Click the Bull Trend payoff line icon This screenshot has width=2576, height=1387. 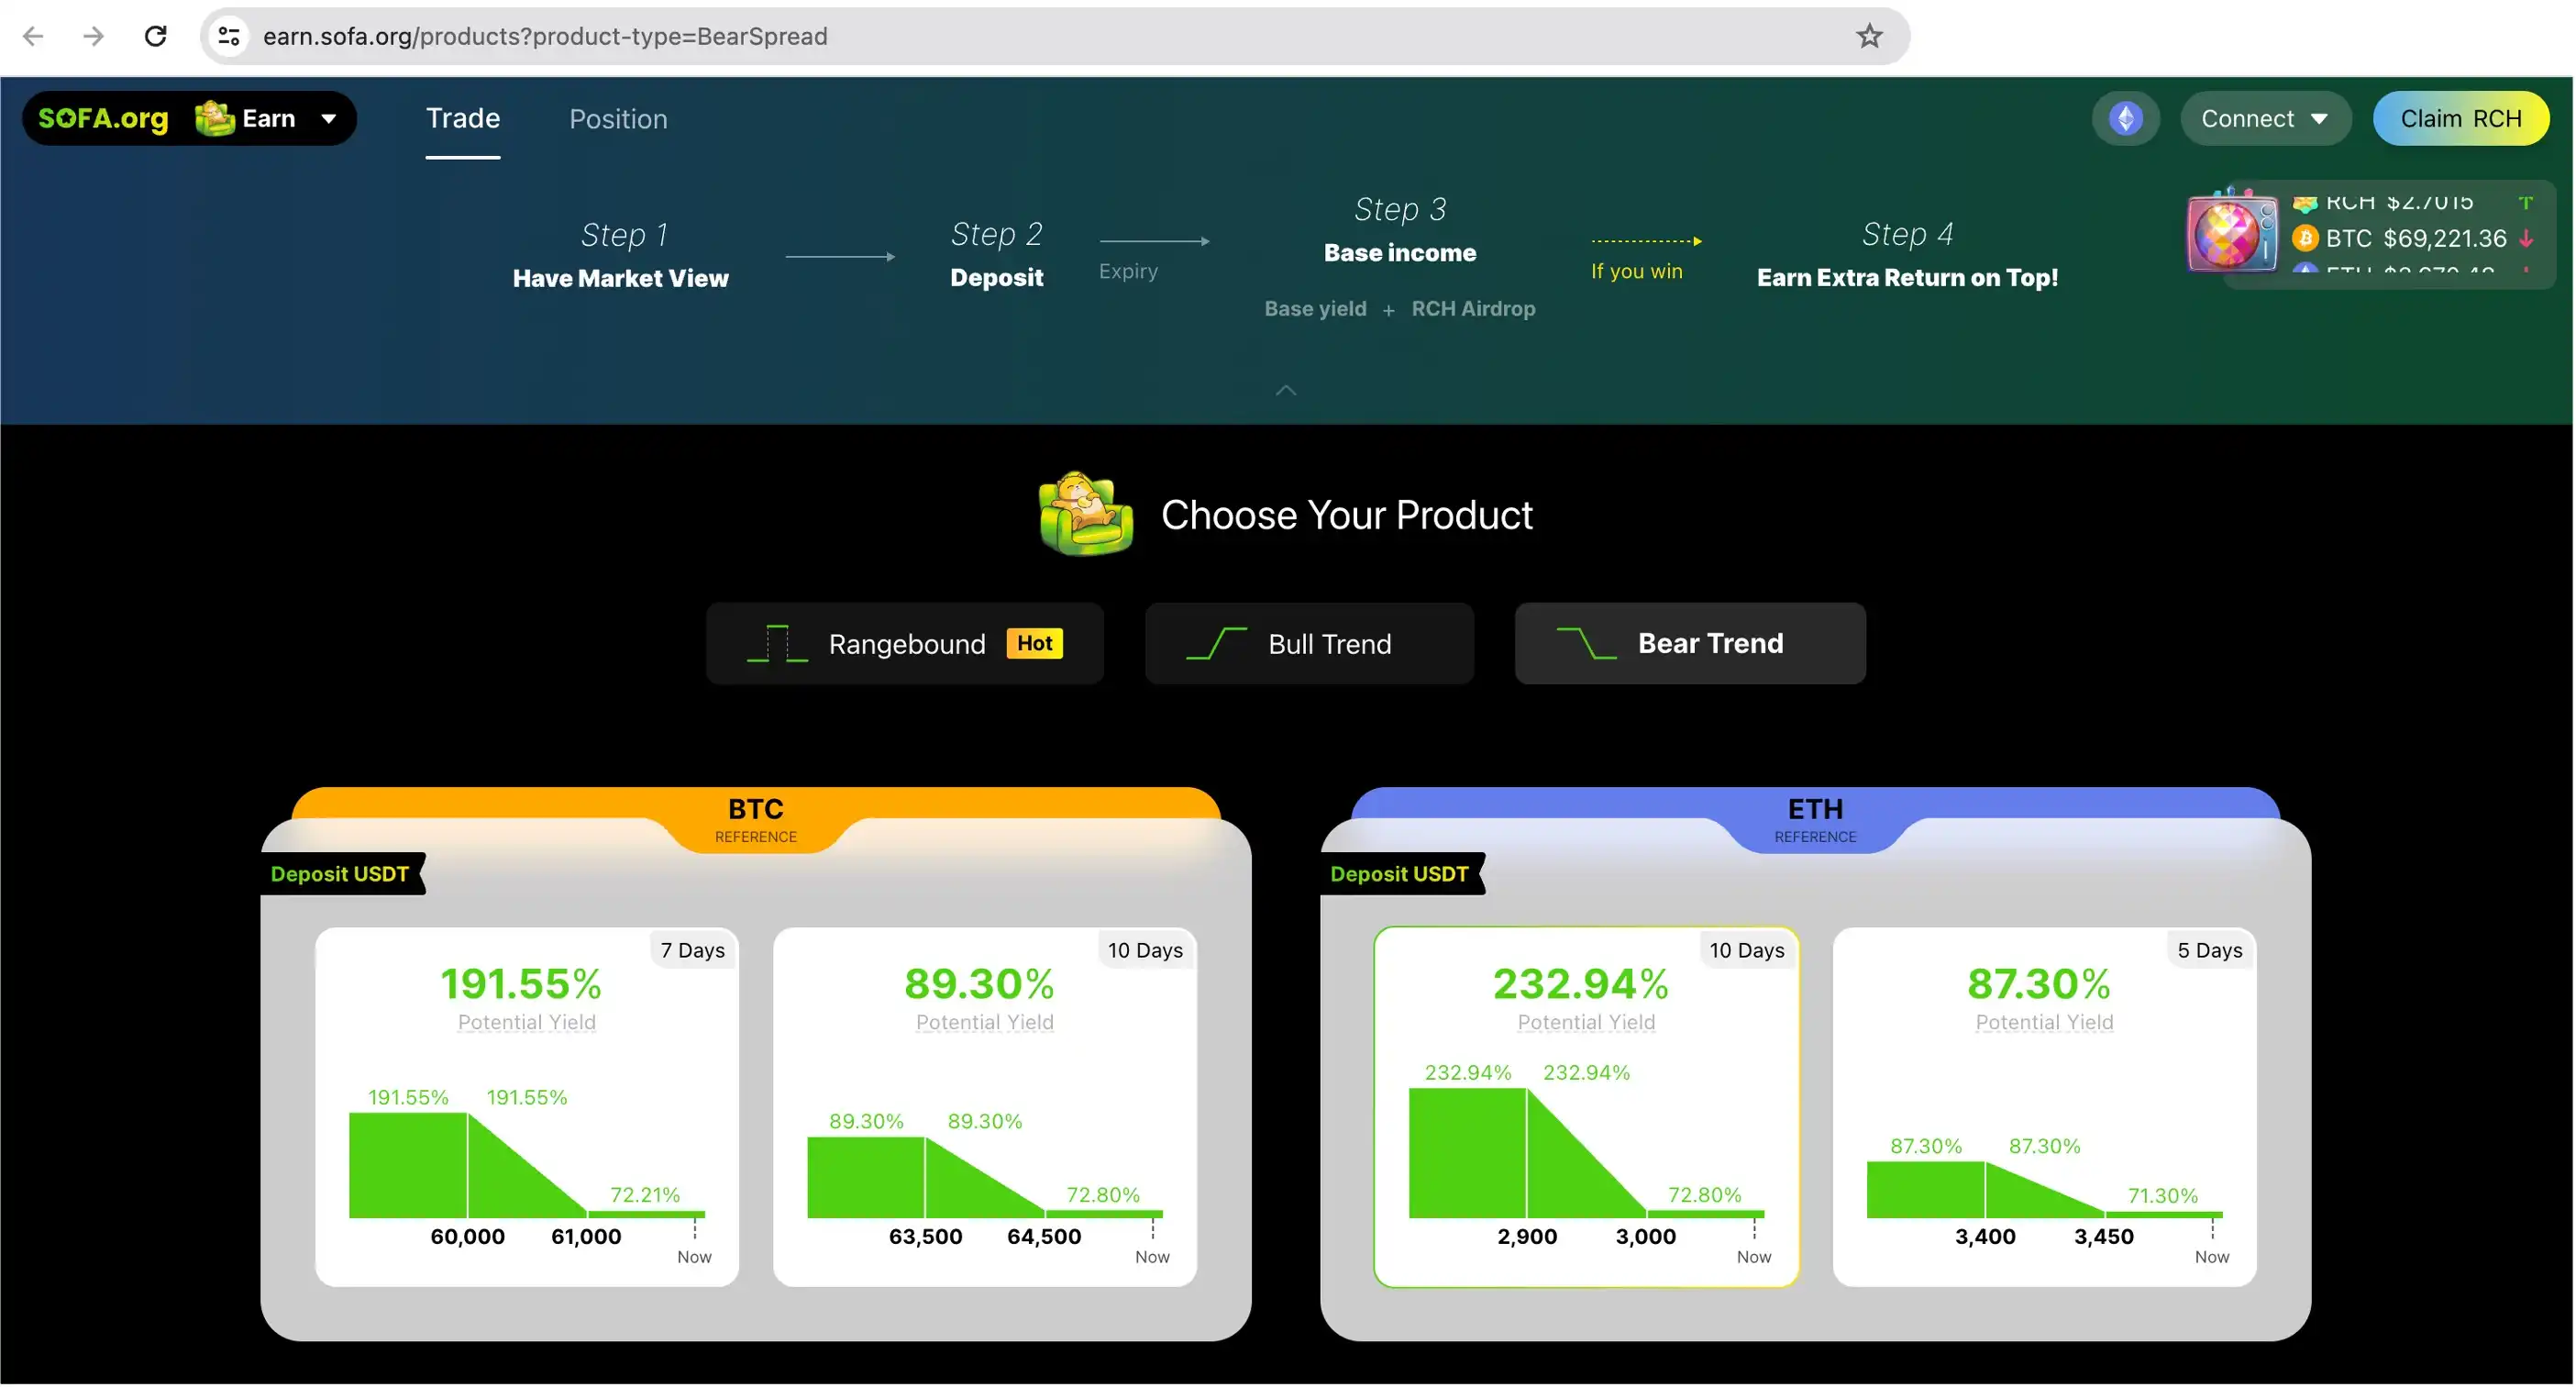click(x=1217, y=644)
